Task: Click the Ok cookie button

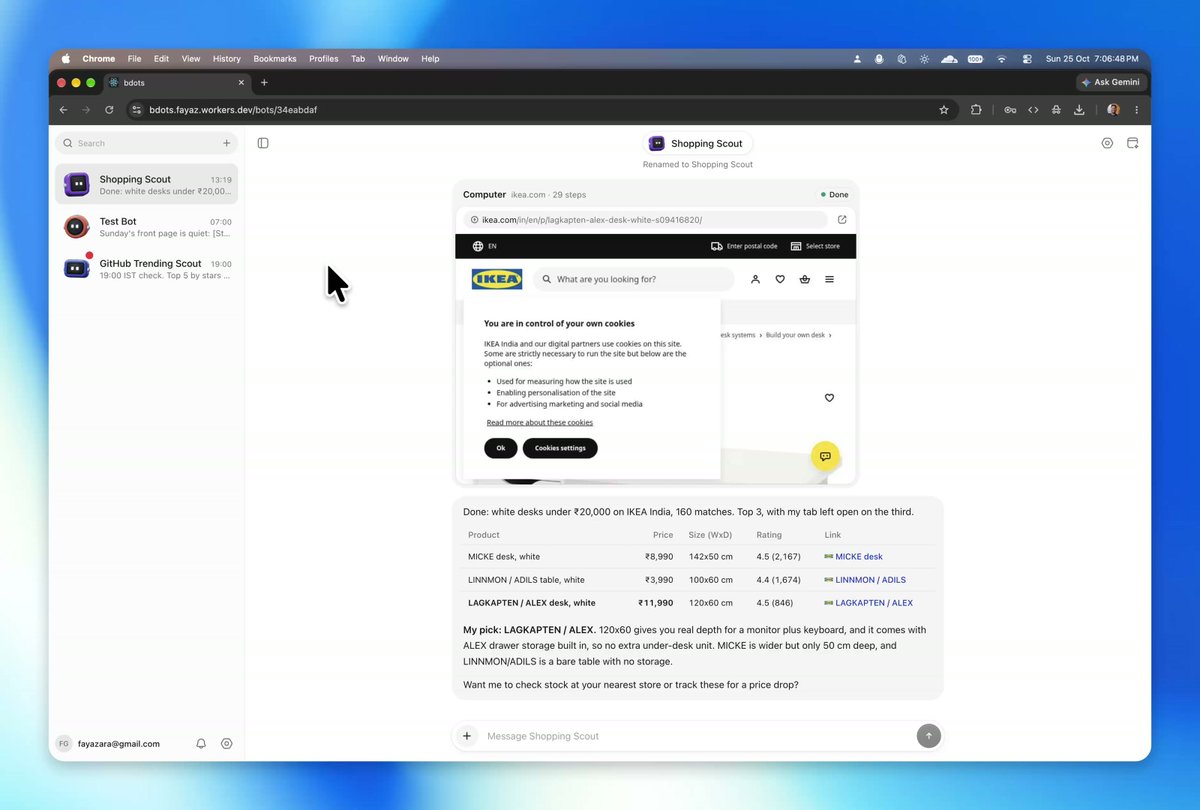Action: click(x=501, y=448)
